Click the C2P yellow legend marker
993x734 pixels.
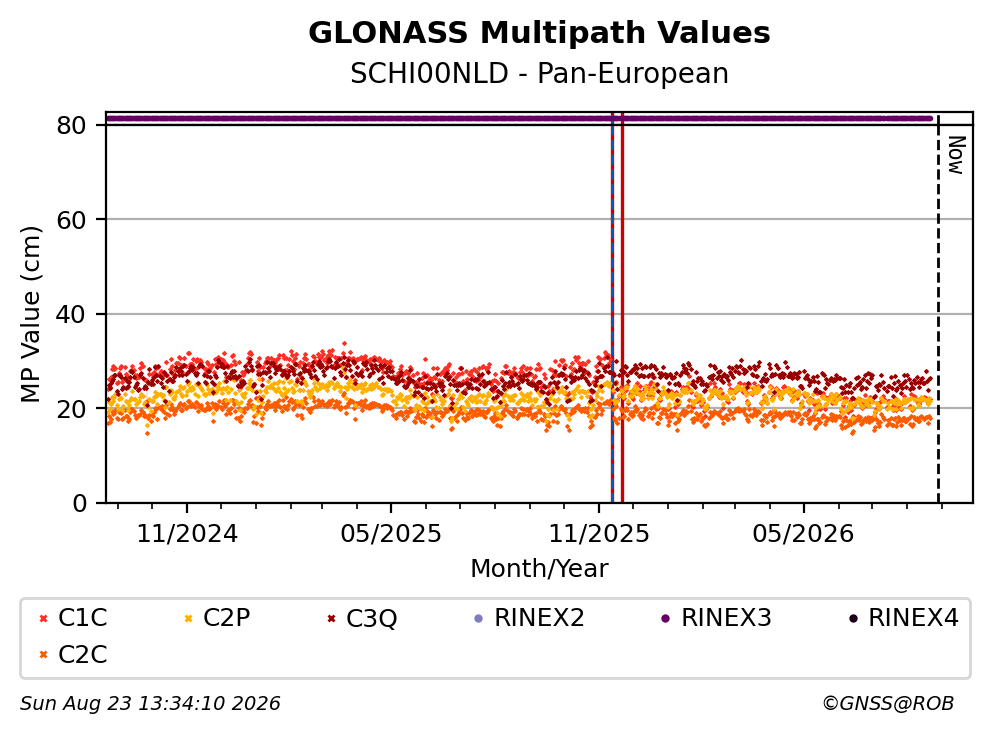[x=188, y=618]
